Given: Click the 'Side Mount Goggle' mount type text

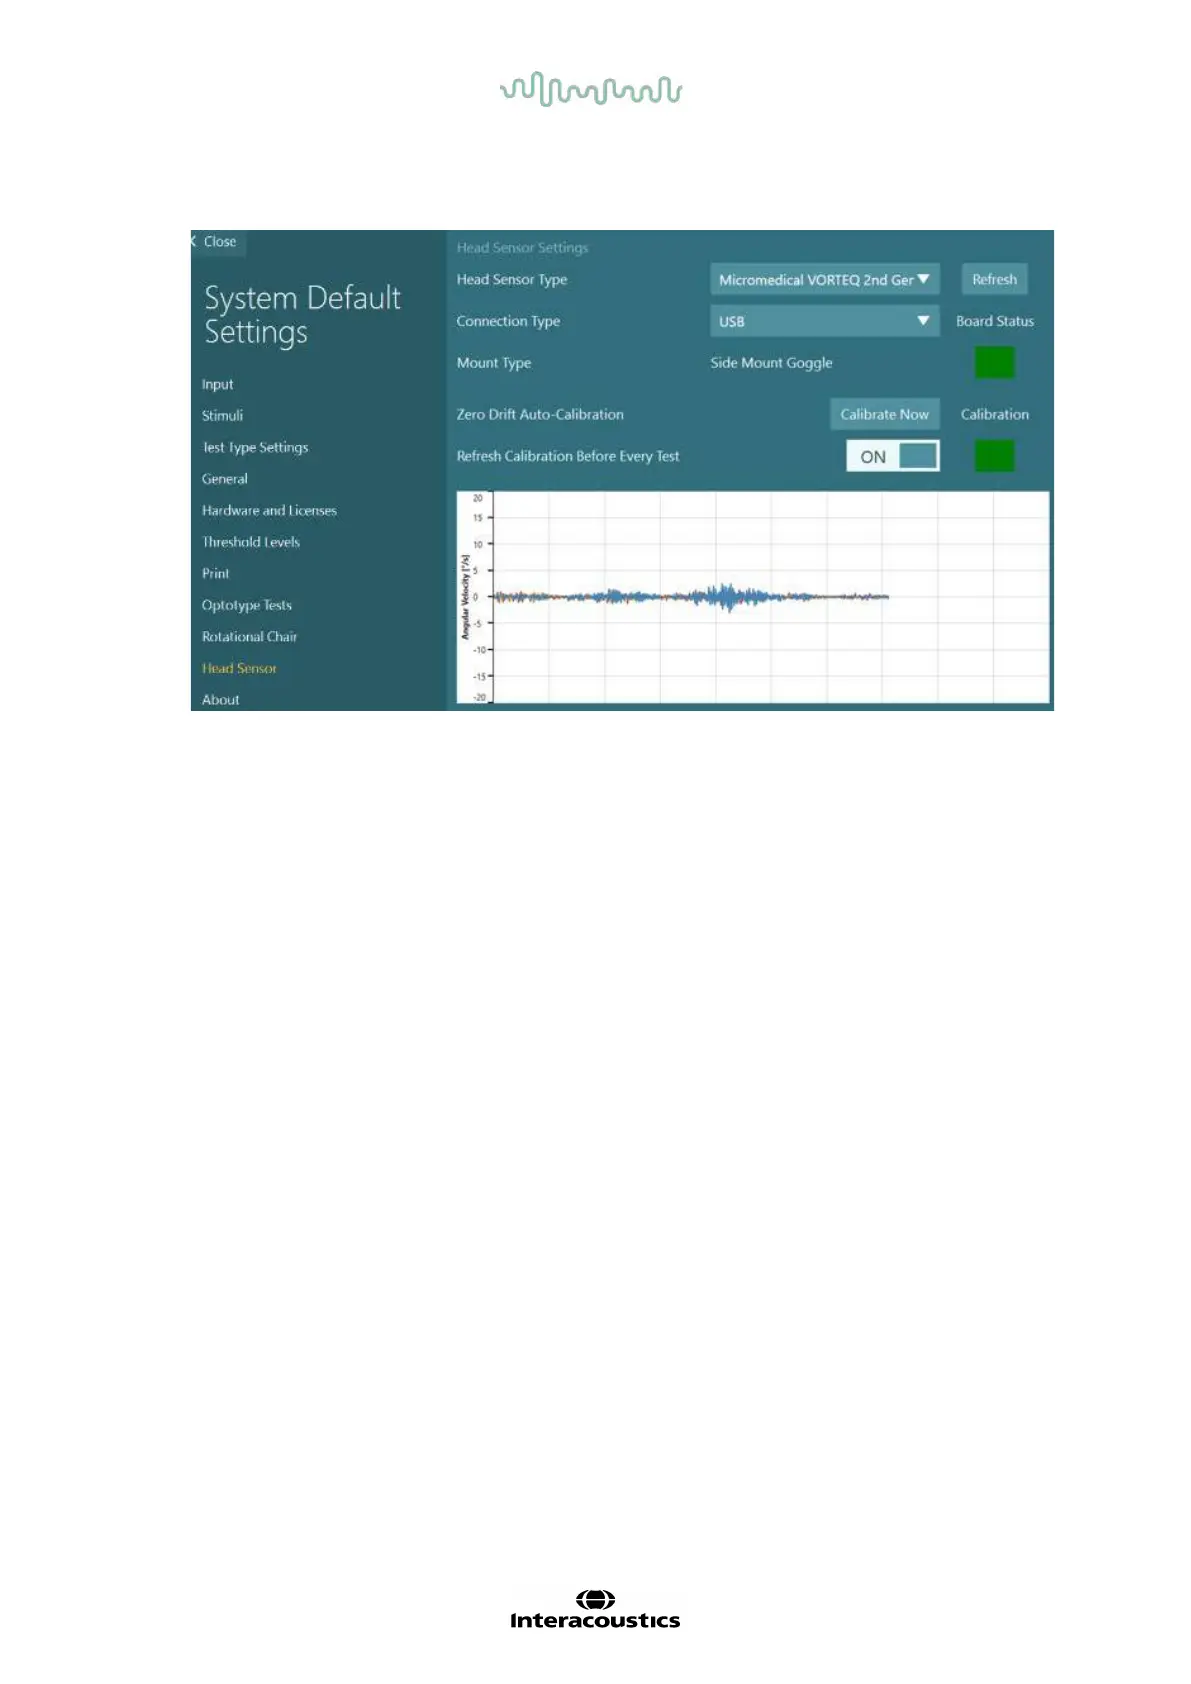Looking at the screenshot, I should (x=771, y=363).
